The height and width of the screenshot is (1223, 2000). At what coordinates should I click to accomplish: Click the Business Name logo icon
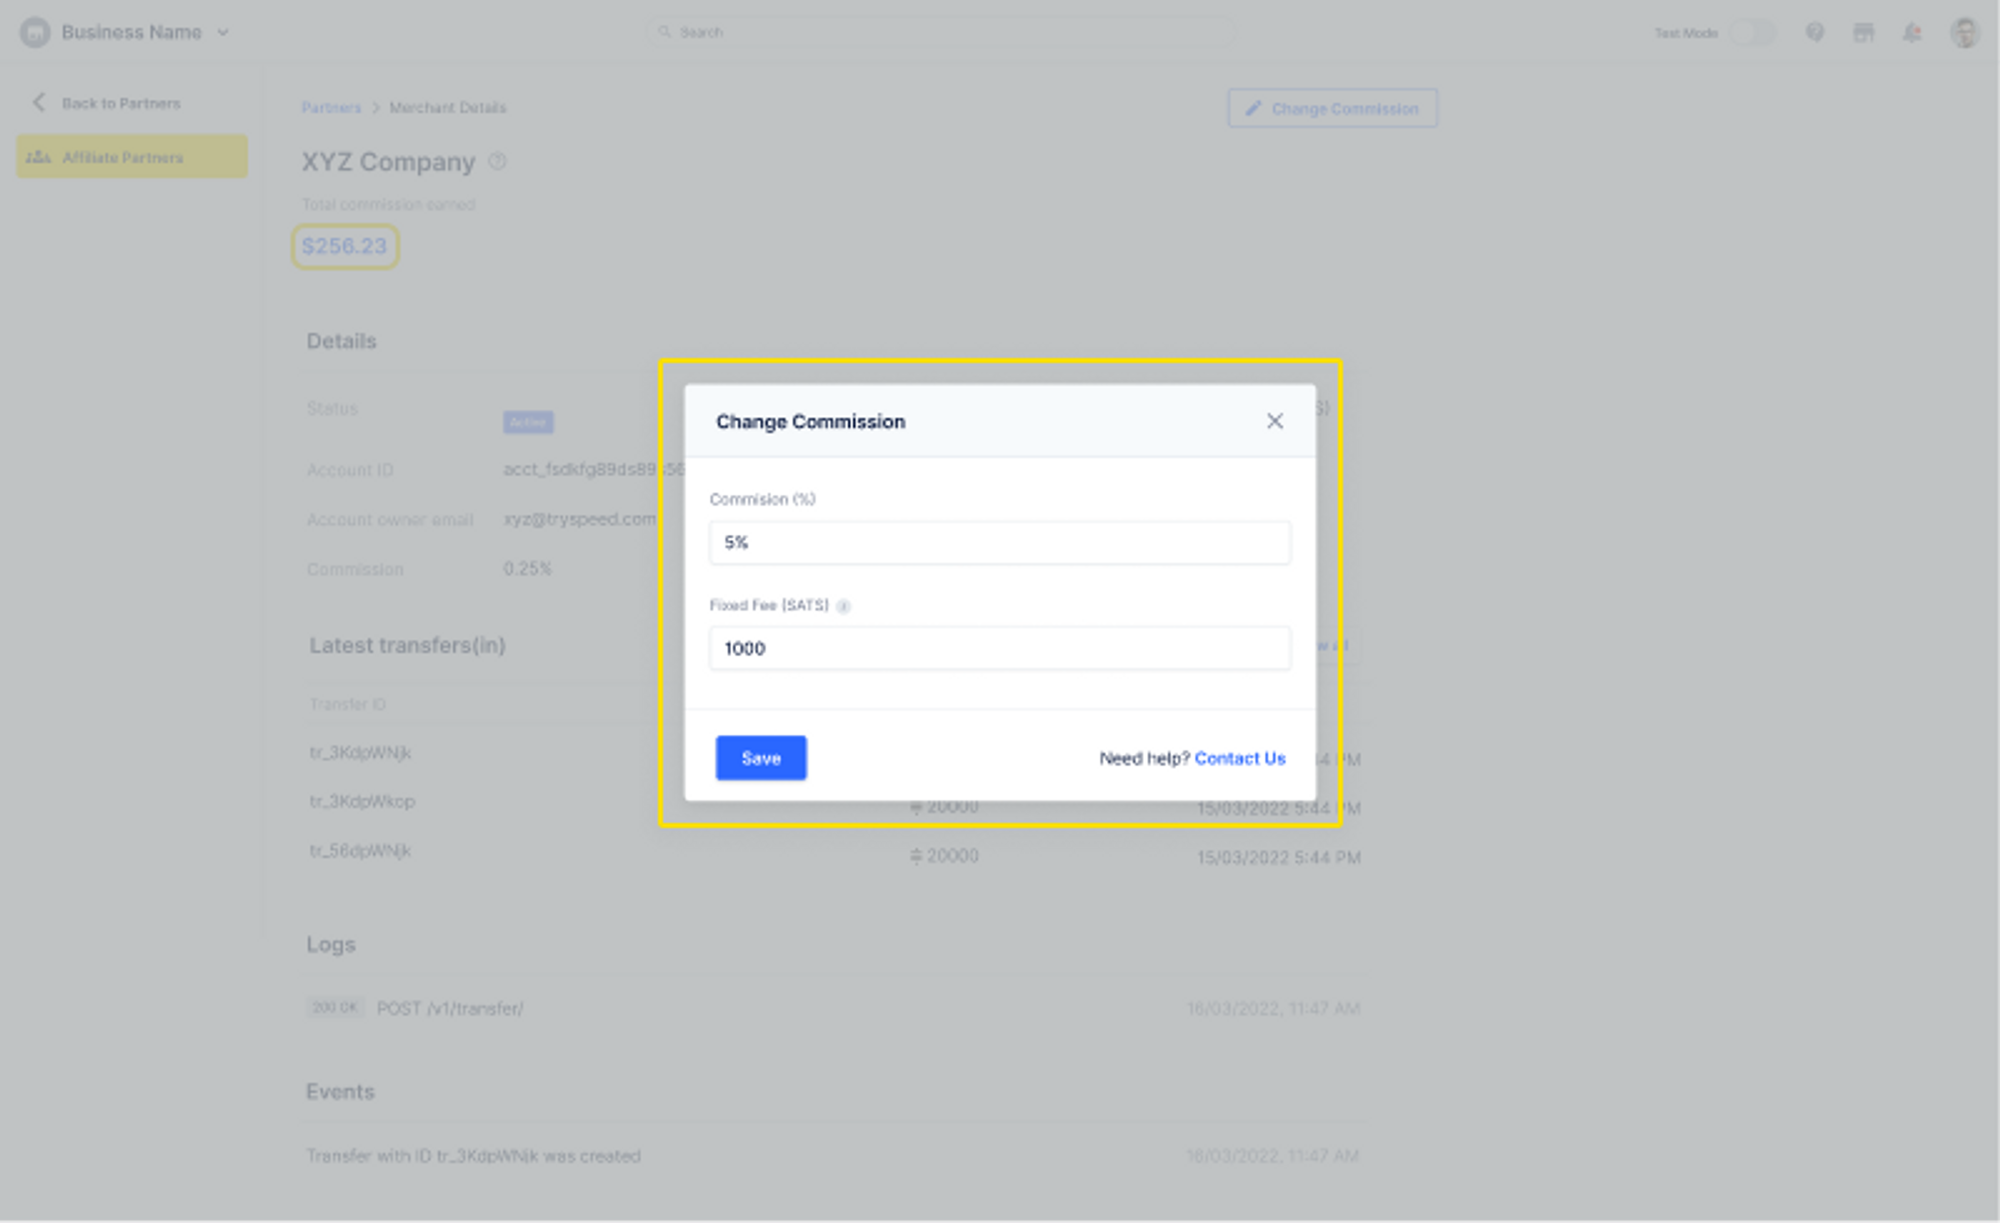(x=35, y=33)
